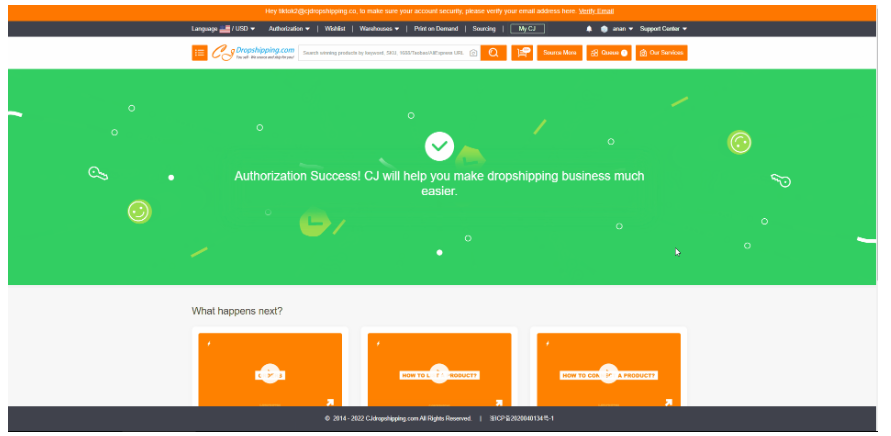Click the orange search magnifier button

click(x=493, y=53)
